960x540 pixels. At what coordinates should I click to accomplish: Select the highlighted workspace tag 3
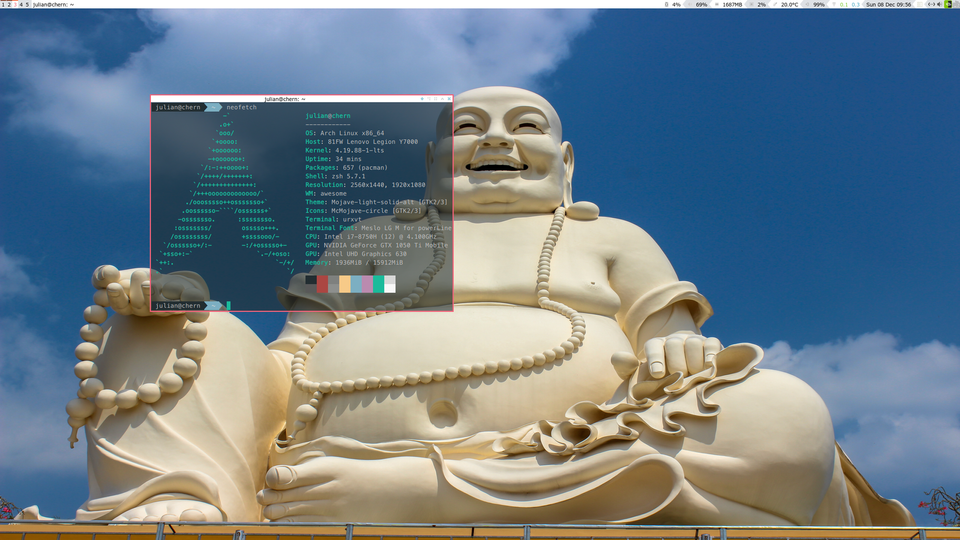pos(15,4)
